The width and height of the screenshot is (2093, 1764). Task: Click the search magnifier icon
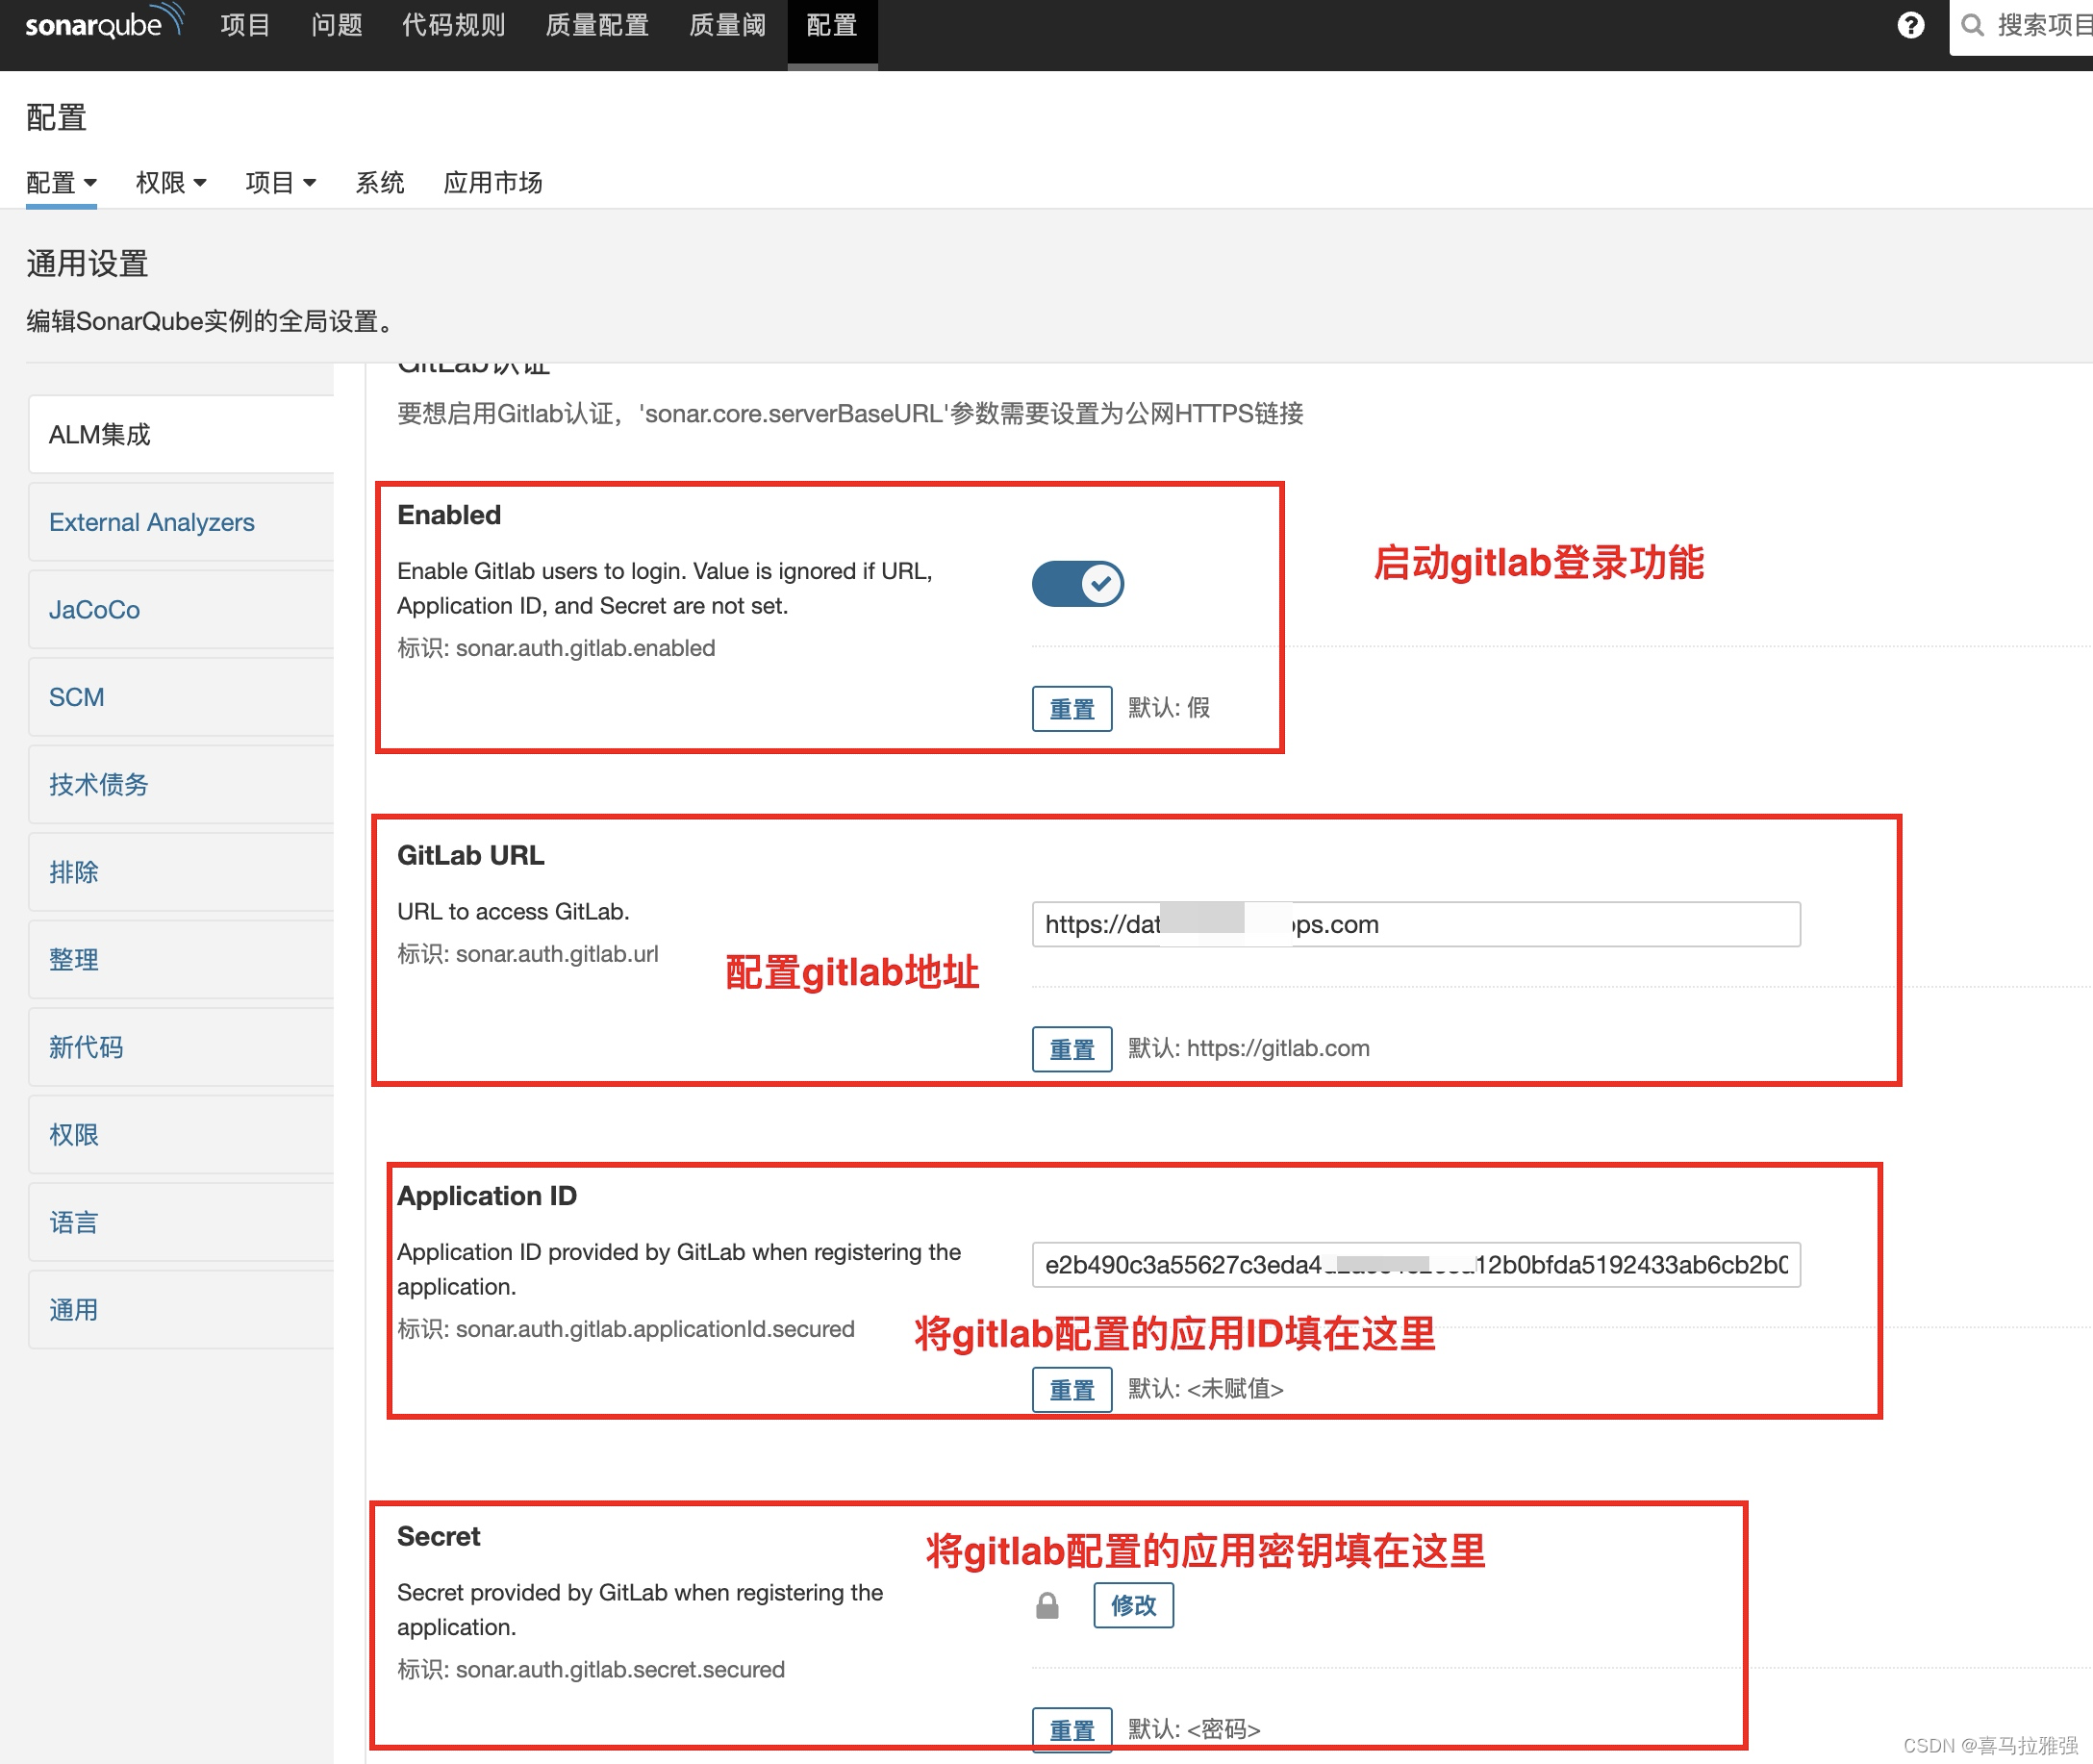pos(1972,25)
